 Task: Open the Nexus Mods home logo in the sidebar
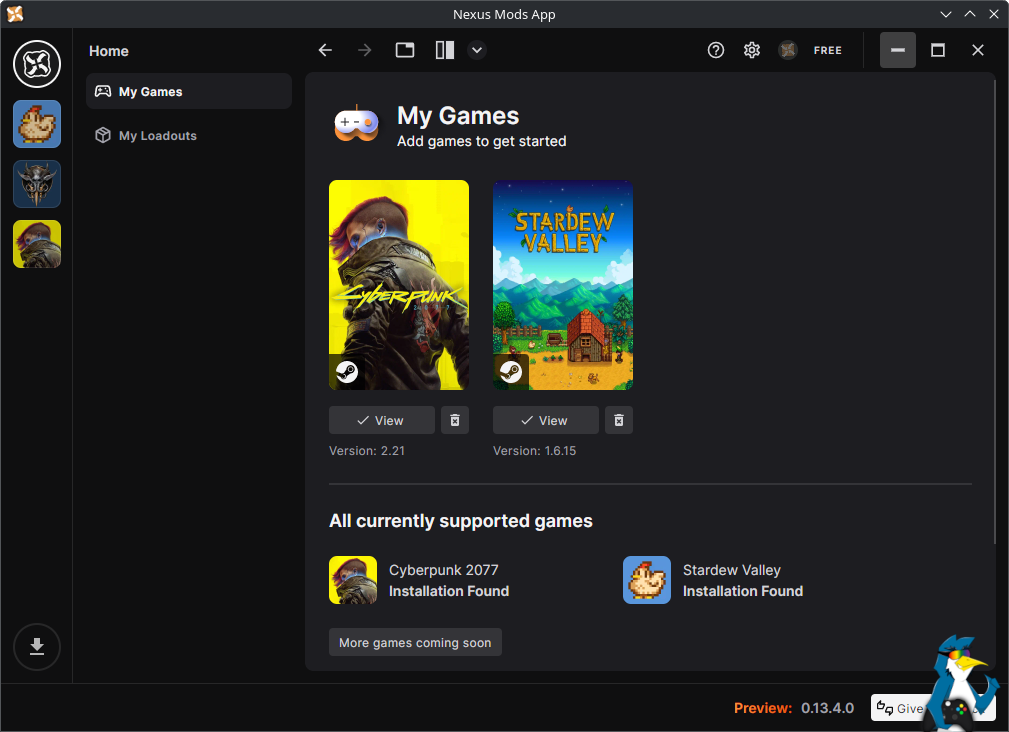point(37,64)
